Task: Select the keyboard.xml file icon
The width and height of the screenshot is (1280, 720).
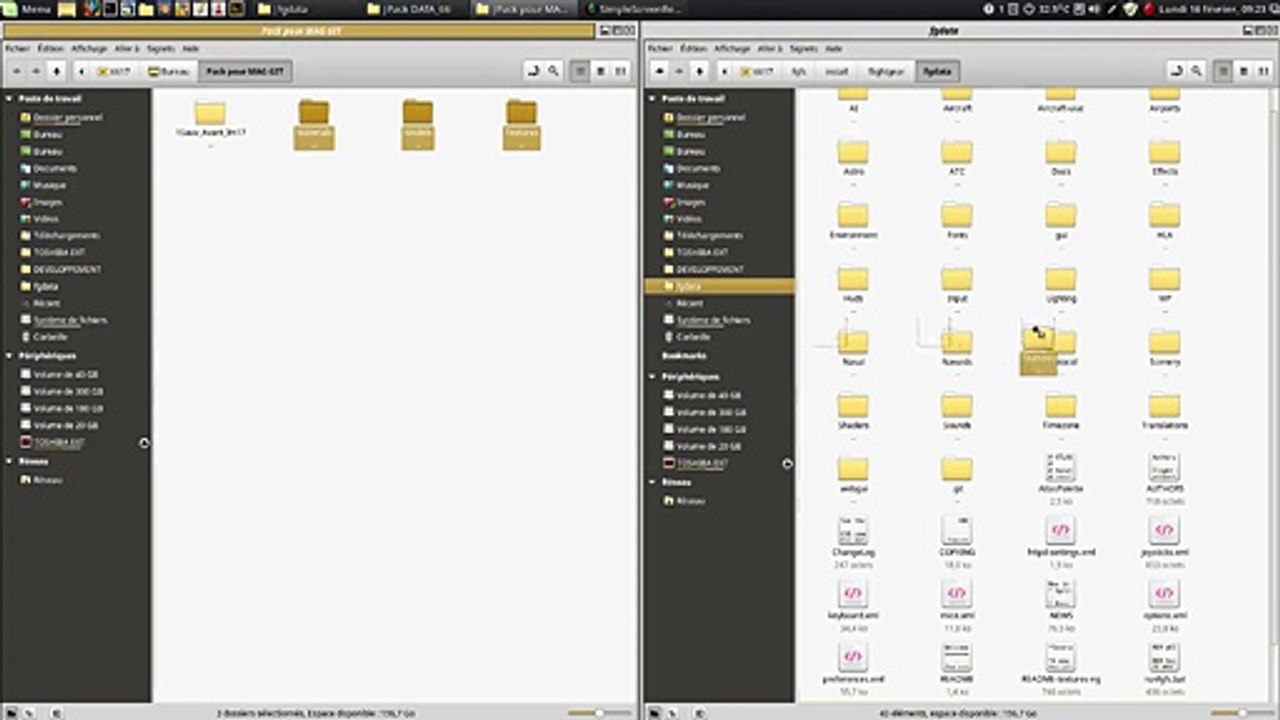Action: pos(853,595)
